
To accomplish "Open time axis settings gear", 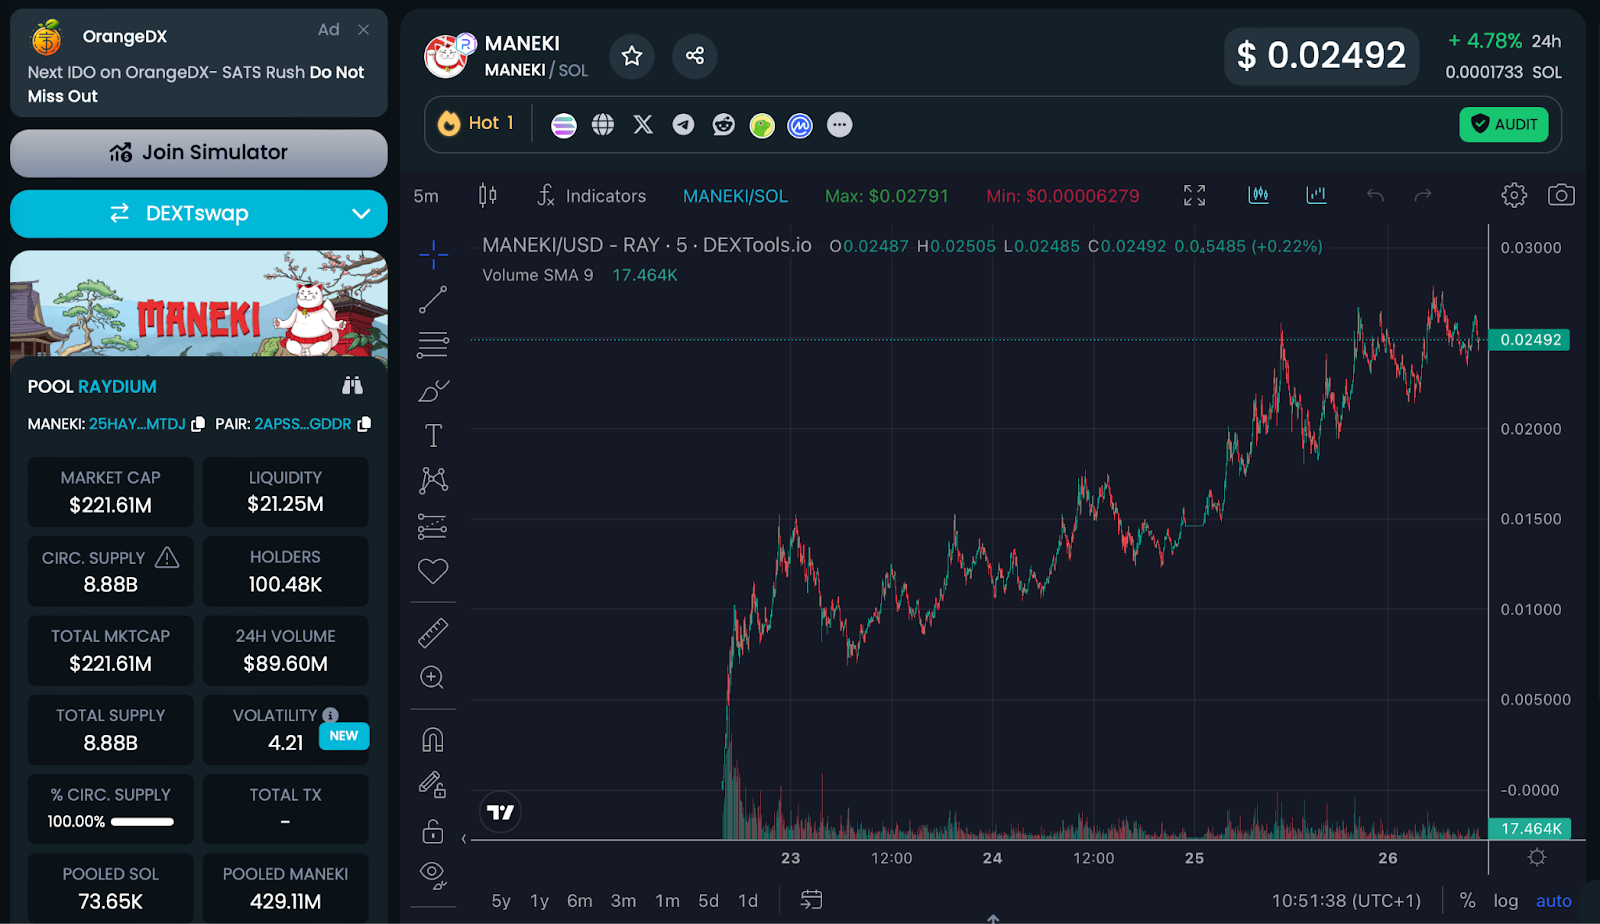I will tap(1537, 857).
